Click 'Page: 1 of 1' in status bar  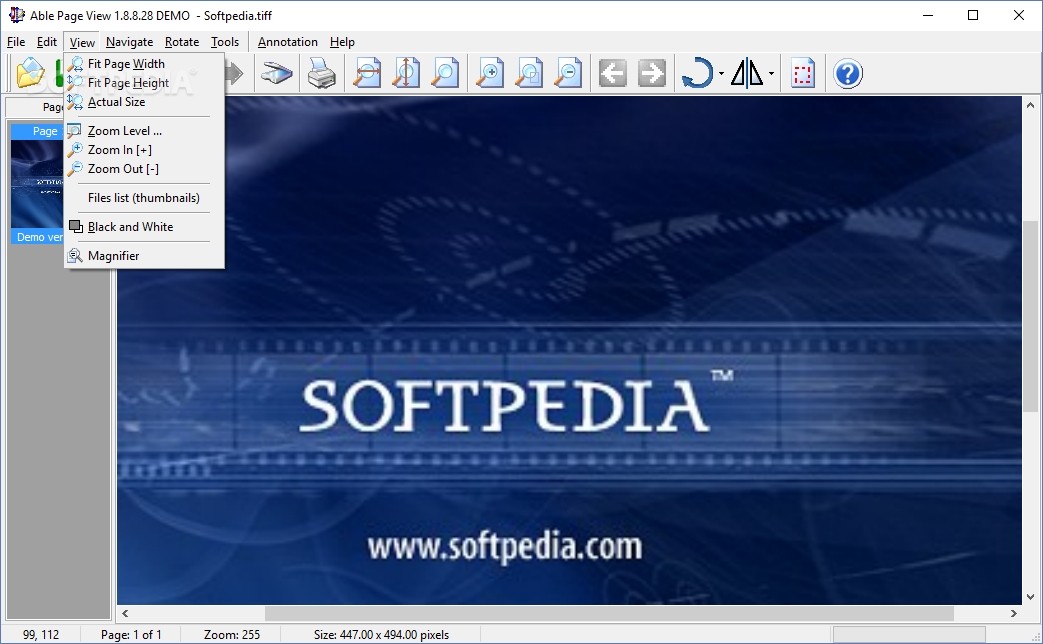click(131, 635)
